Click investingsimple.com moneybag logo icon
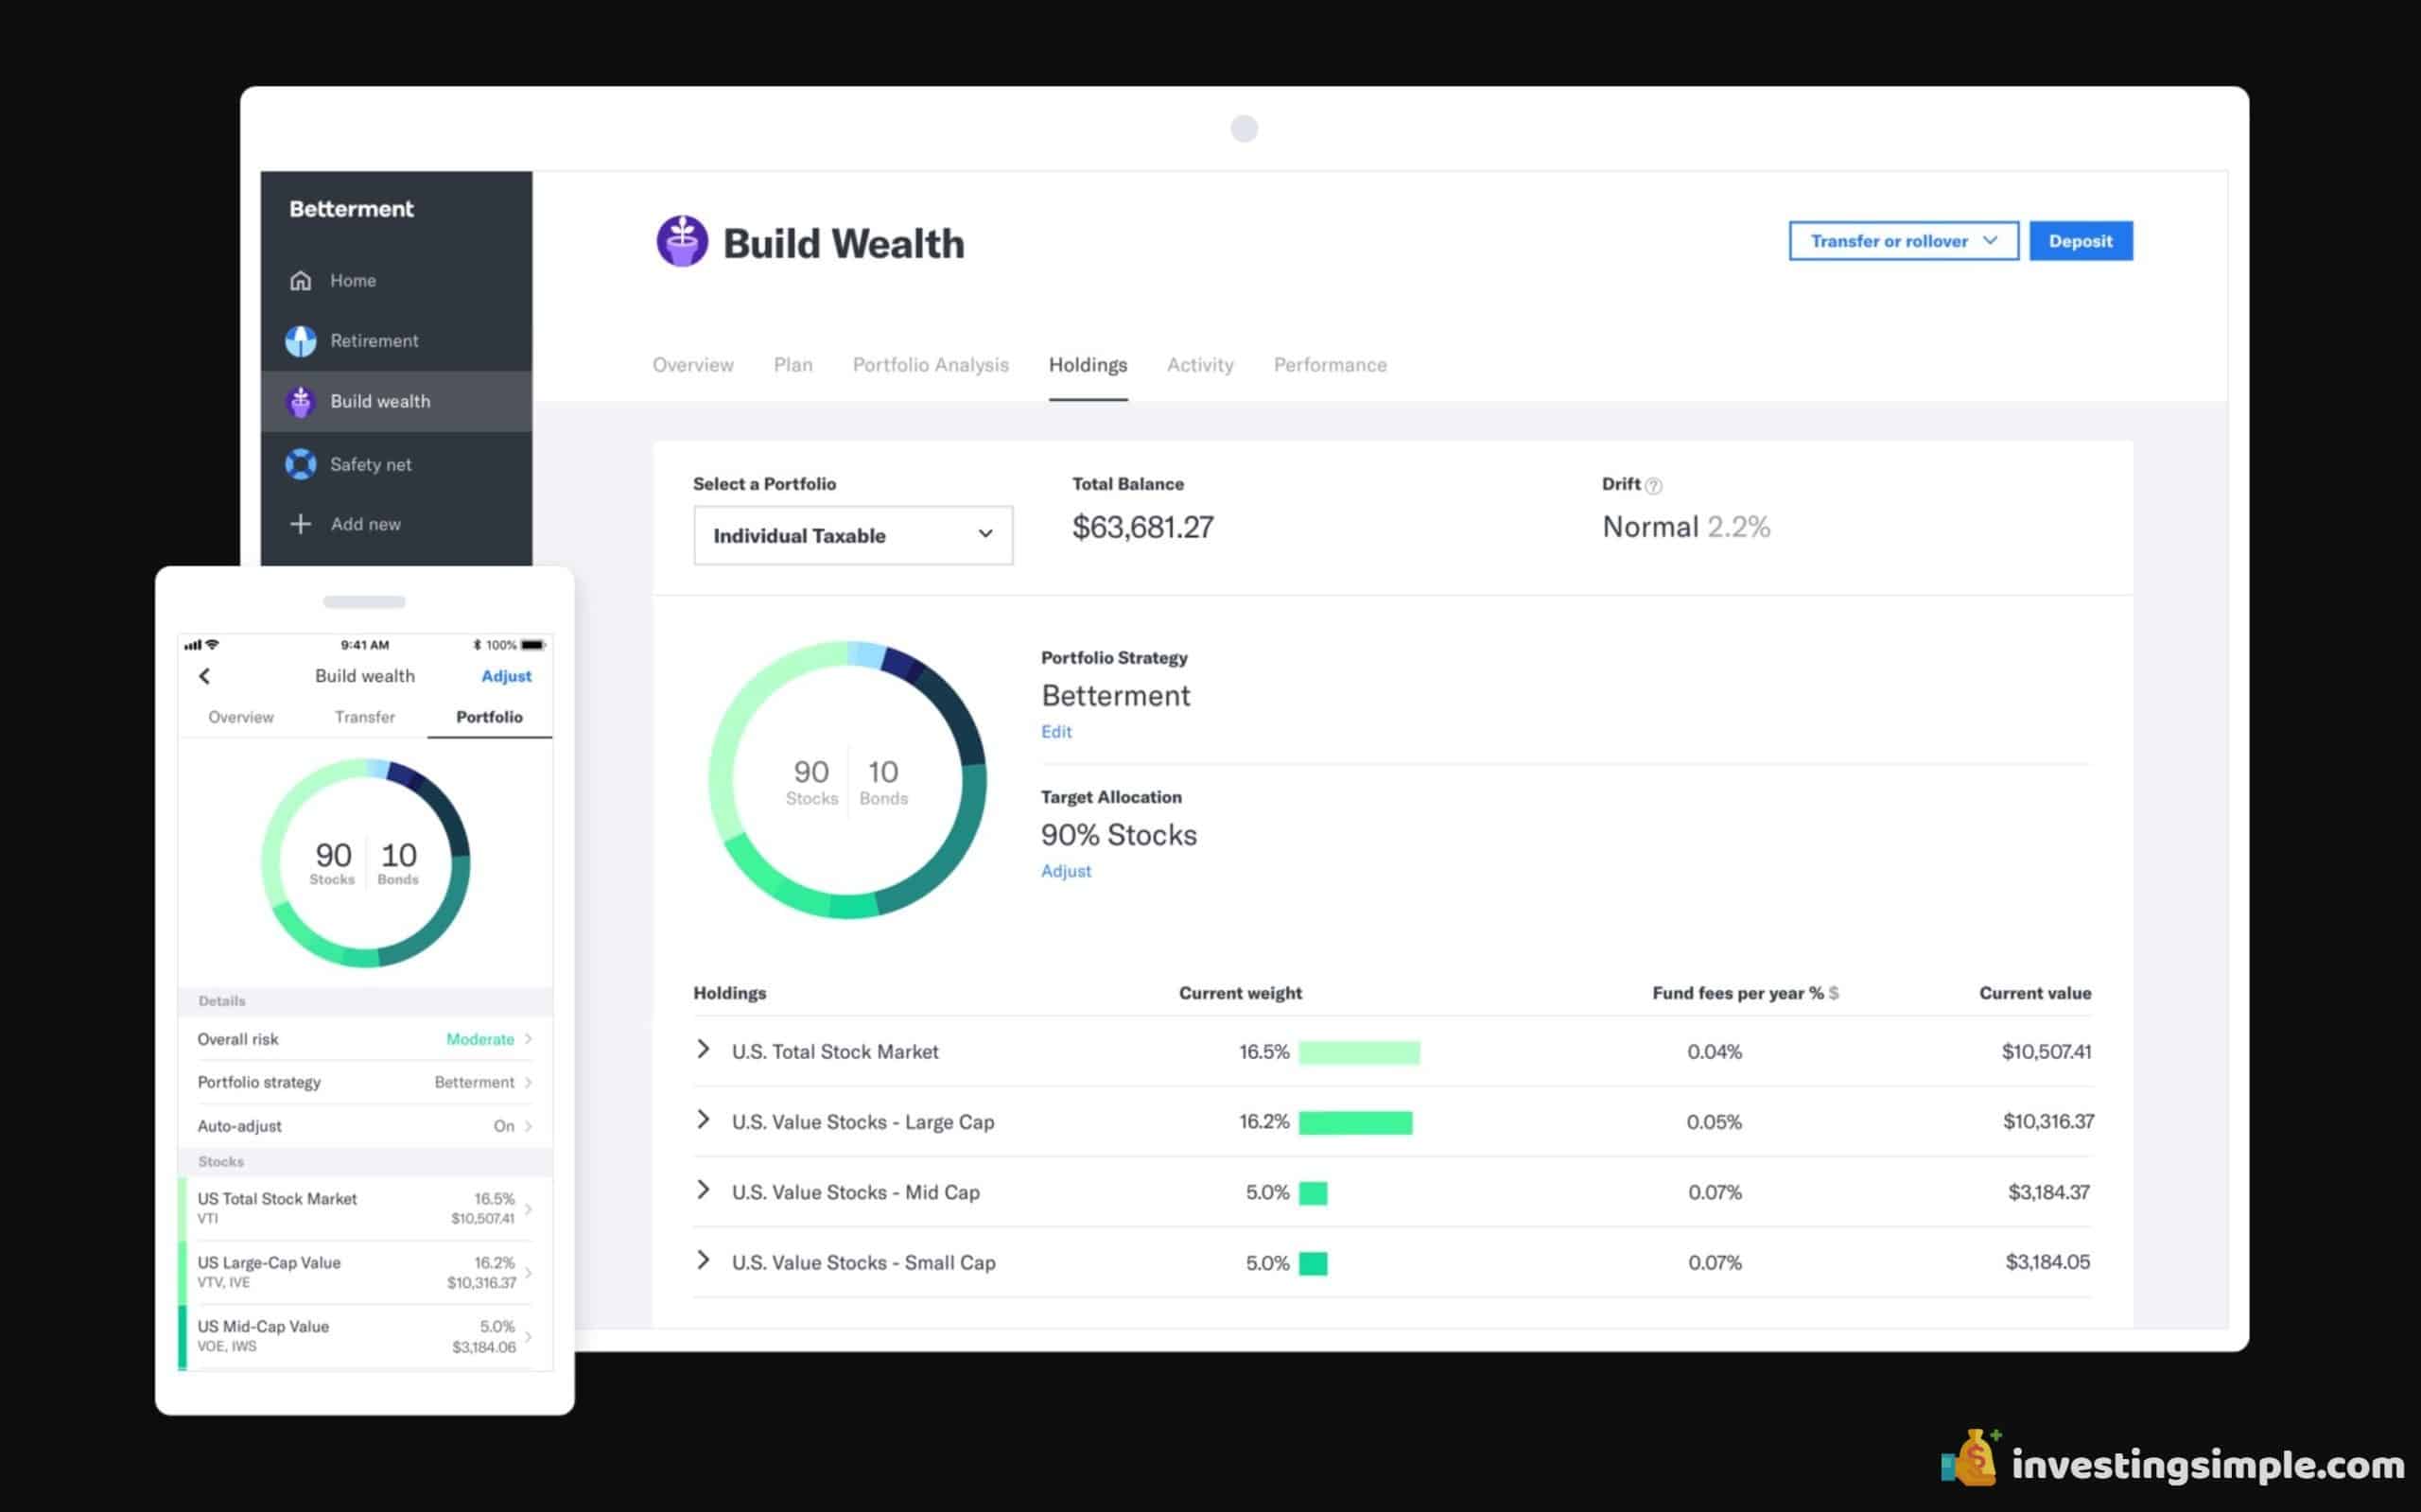Screen dimensions: 2421x1512 click(1972, 1457)
